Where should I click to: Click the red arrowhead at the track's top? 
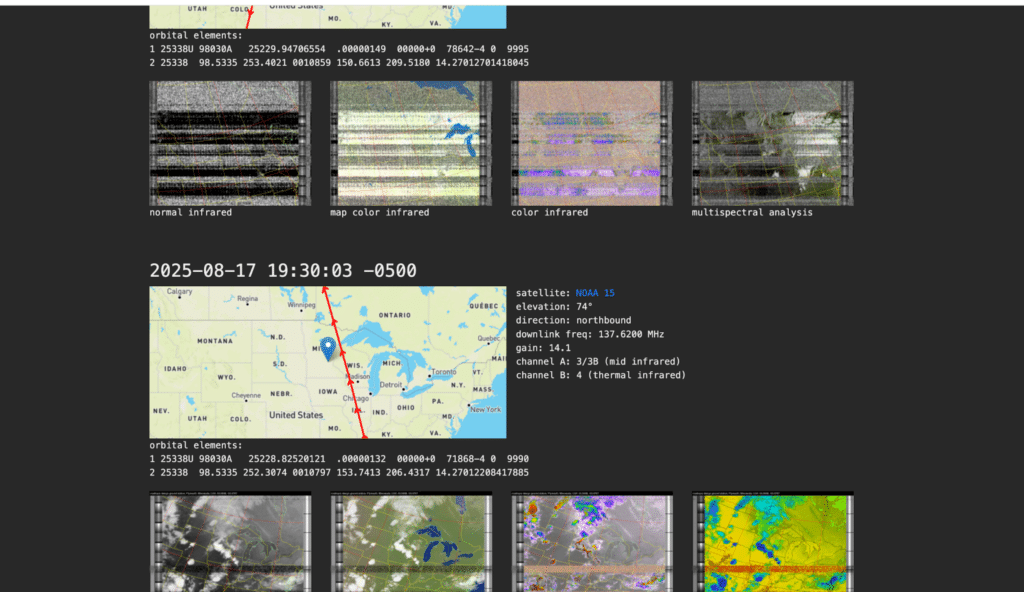coord(325,290)
